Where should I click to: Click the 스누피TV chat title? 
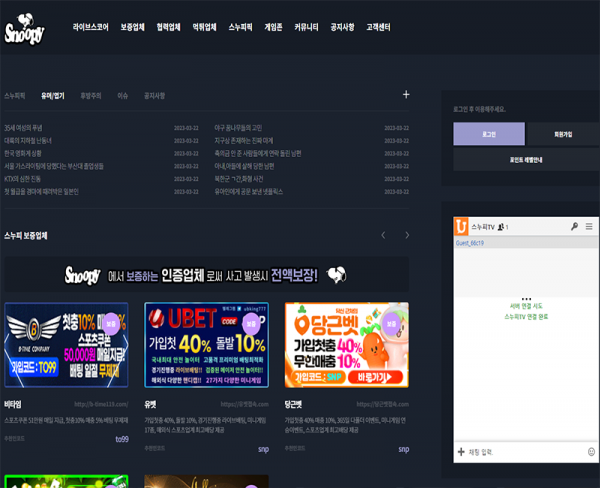pos(483,227)
